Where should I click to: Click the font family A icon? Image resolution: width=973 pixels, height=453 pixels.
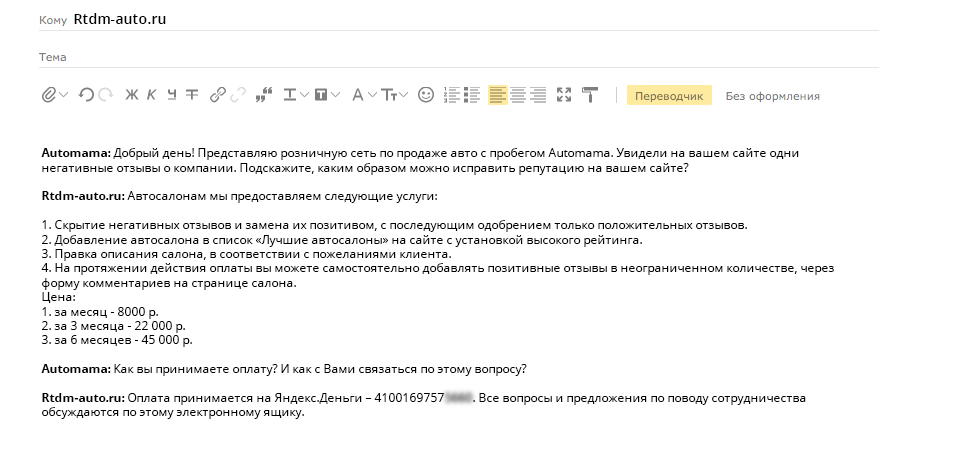(x=357, y=95)
